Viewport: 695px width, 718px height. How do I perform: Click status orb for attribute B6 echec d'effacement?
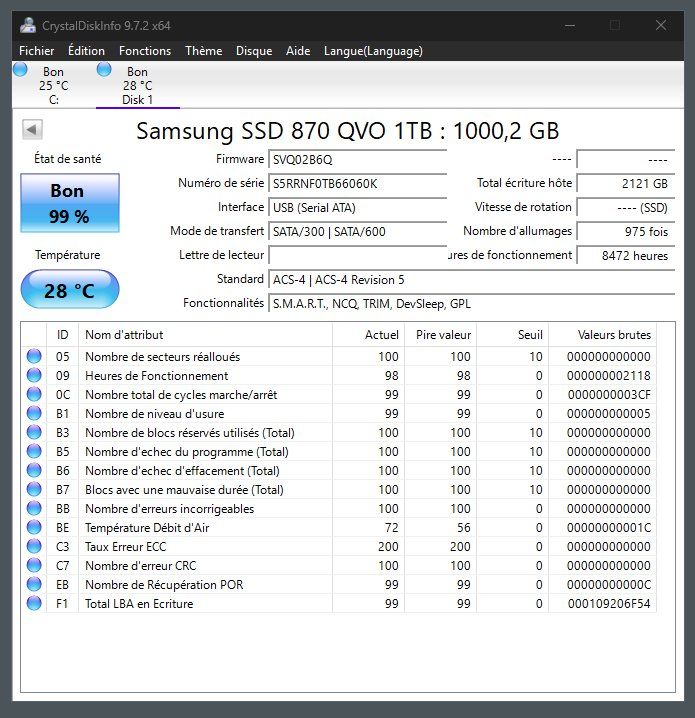coord(34,470)
